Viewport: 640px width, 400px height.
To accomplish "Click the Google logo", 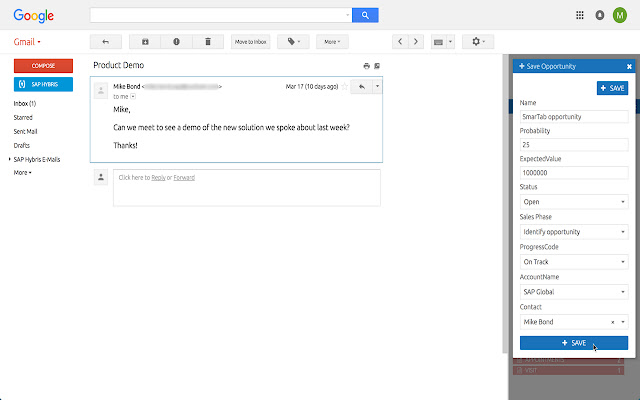I will coord(33,16).
